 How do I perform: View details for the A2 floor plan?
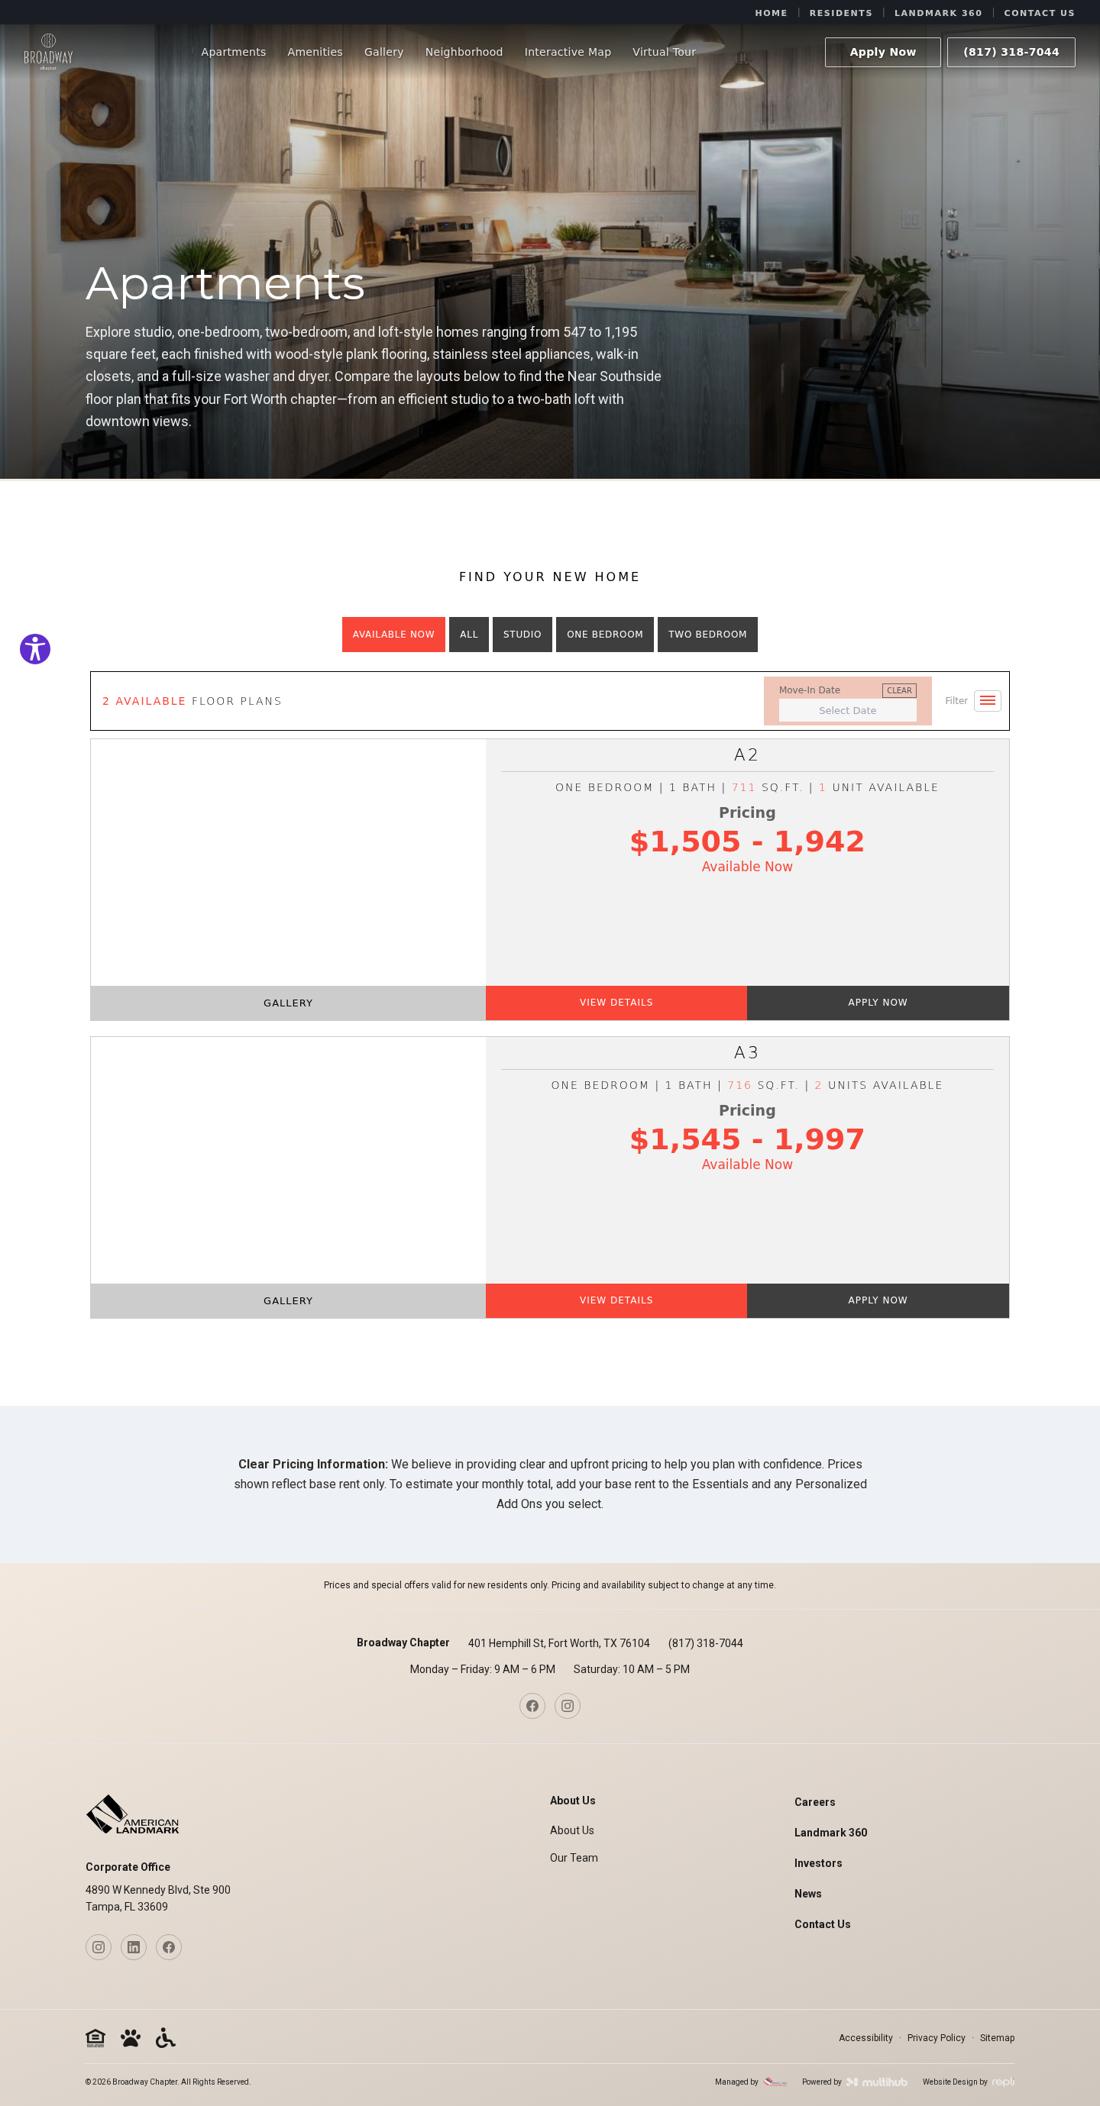pyautogui.click(x=616, y=1003)
